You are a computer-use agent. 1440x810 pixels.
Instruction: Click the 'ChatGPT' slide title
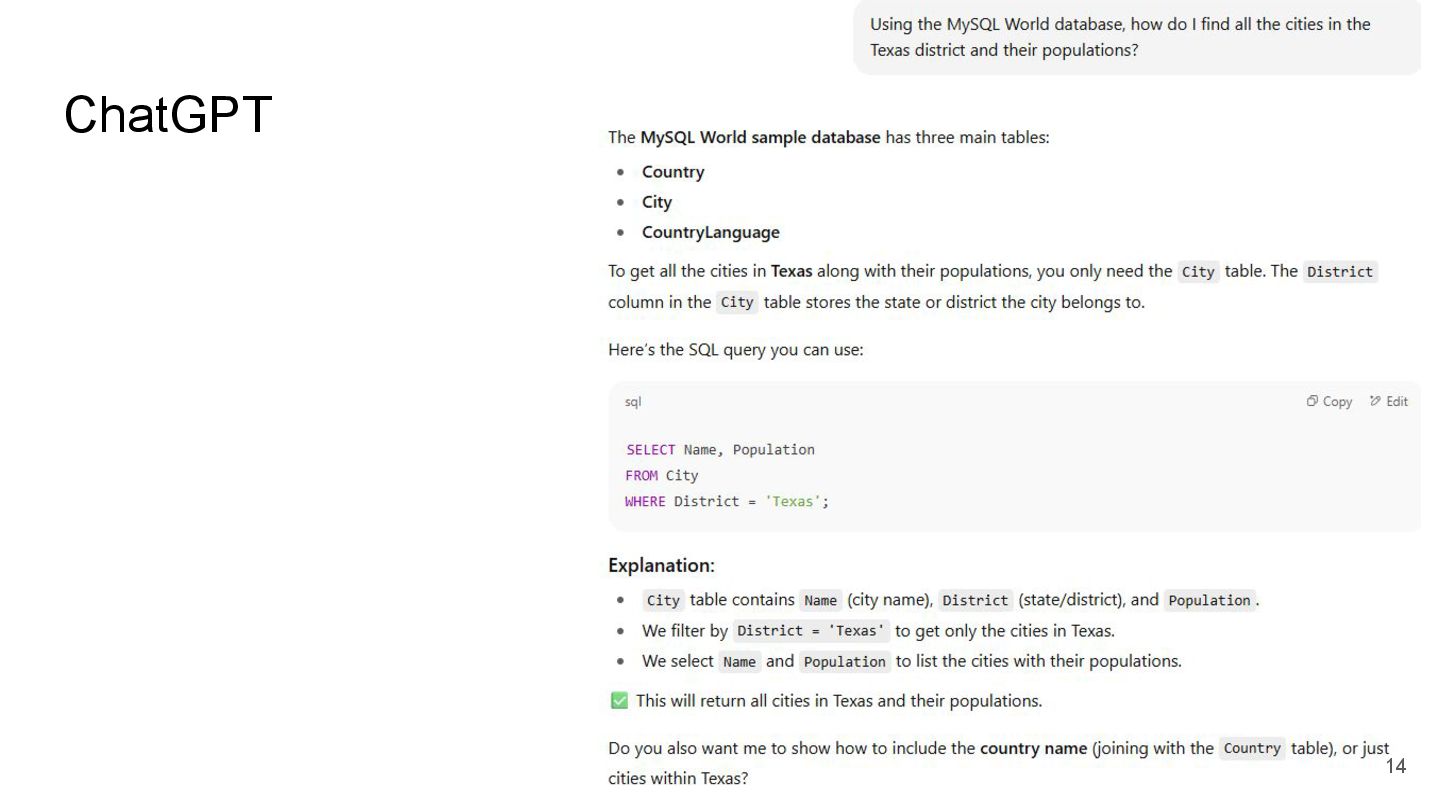[168, 114]
